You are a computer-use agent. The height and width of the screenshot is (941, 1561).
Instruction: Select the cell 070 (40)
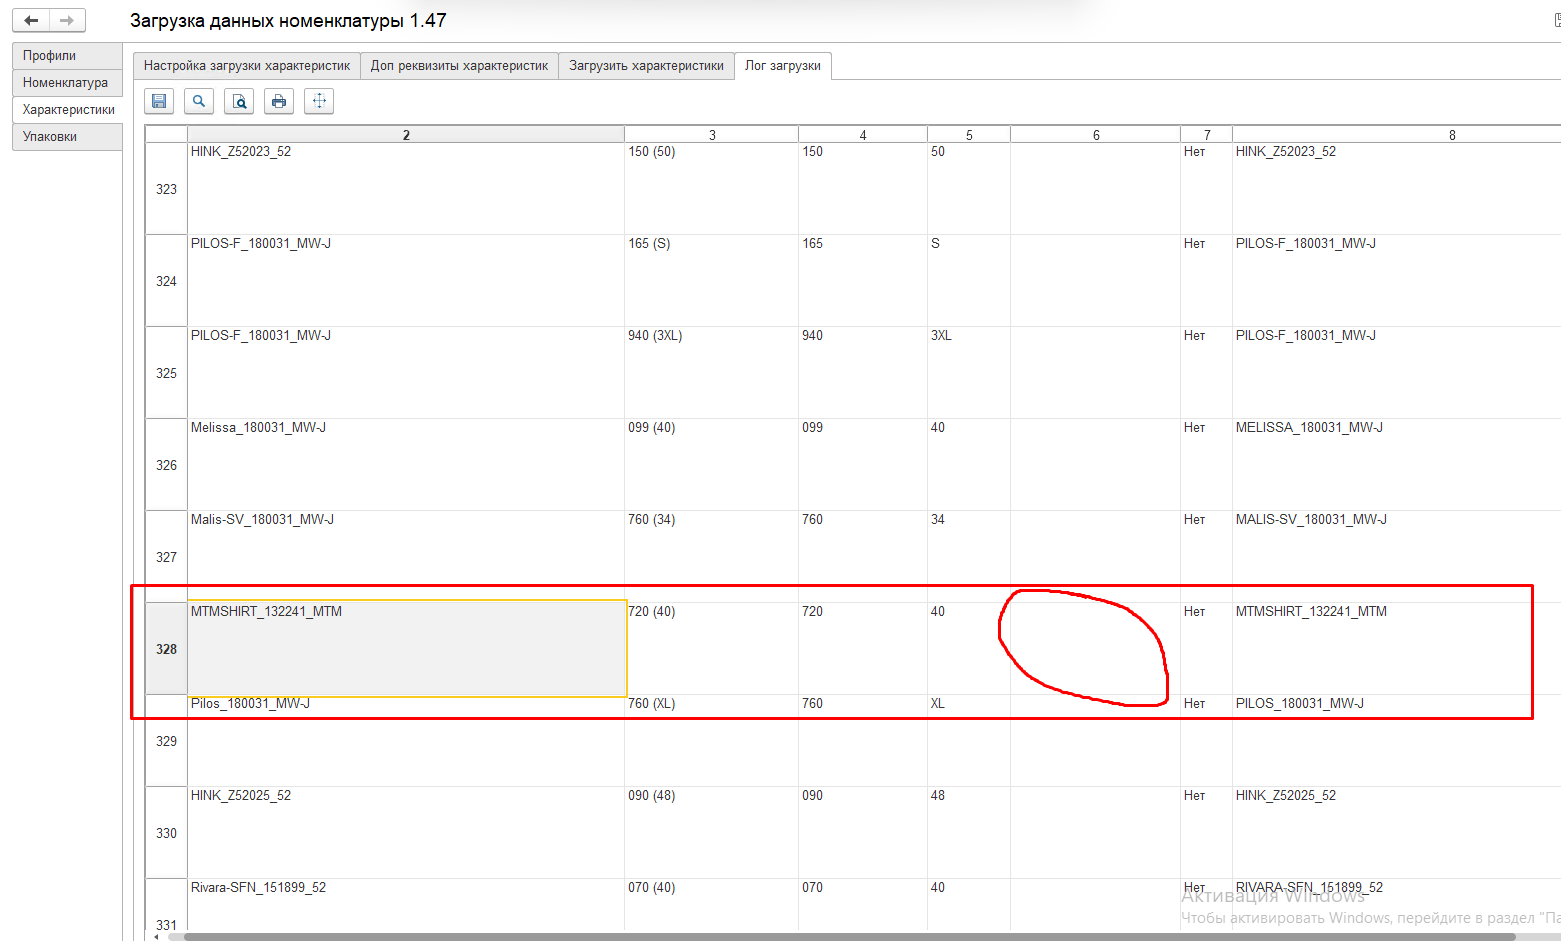(x=712, y=906)
